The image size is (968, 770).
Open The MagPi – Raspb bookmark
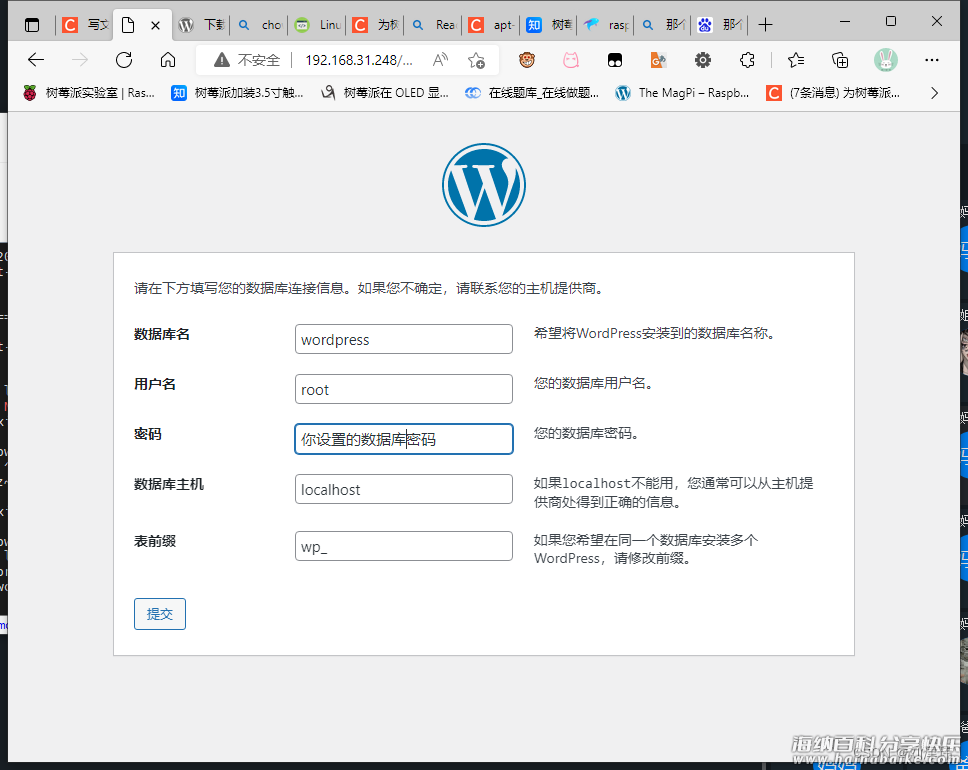click(682, 93)
